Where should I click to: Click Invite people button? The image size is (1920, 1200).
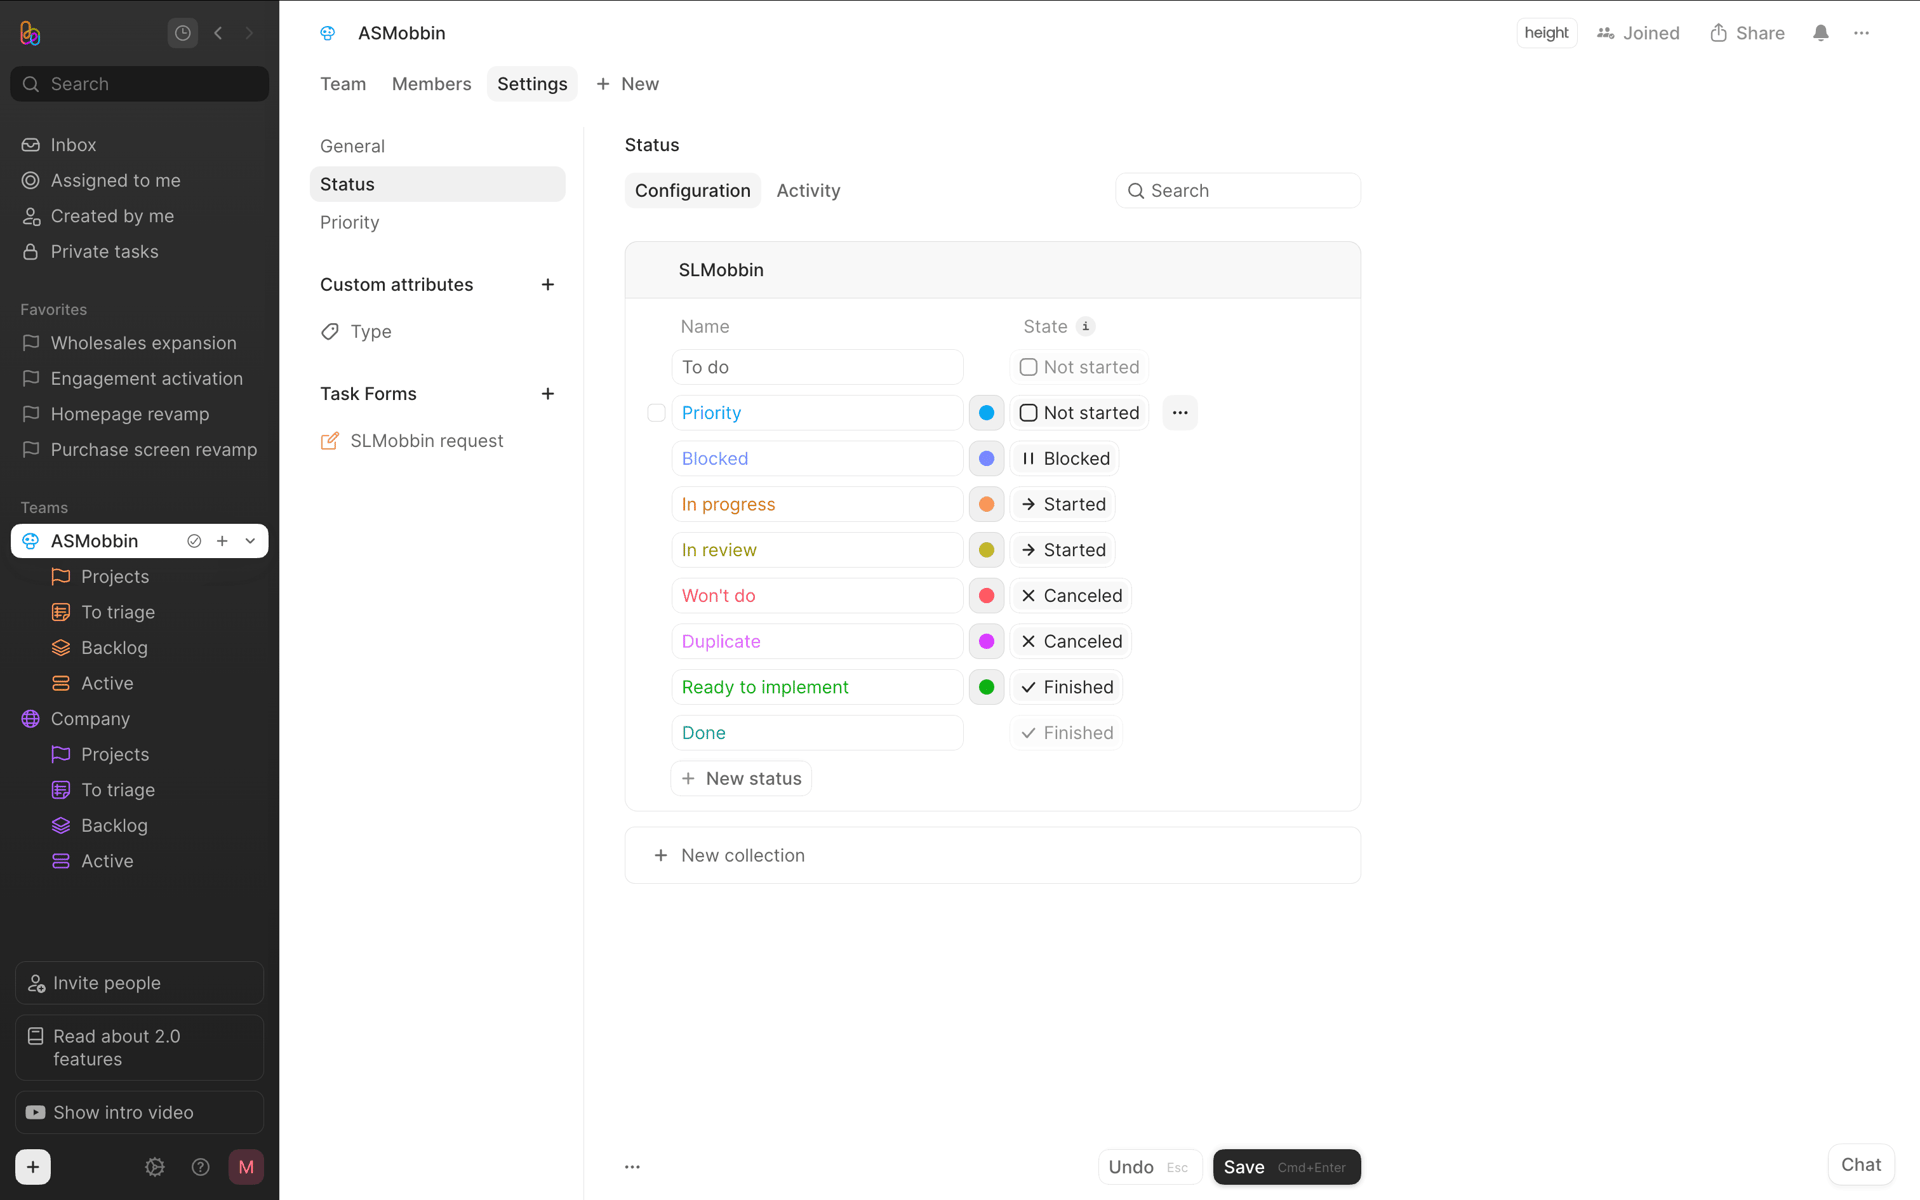[139, 983]
